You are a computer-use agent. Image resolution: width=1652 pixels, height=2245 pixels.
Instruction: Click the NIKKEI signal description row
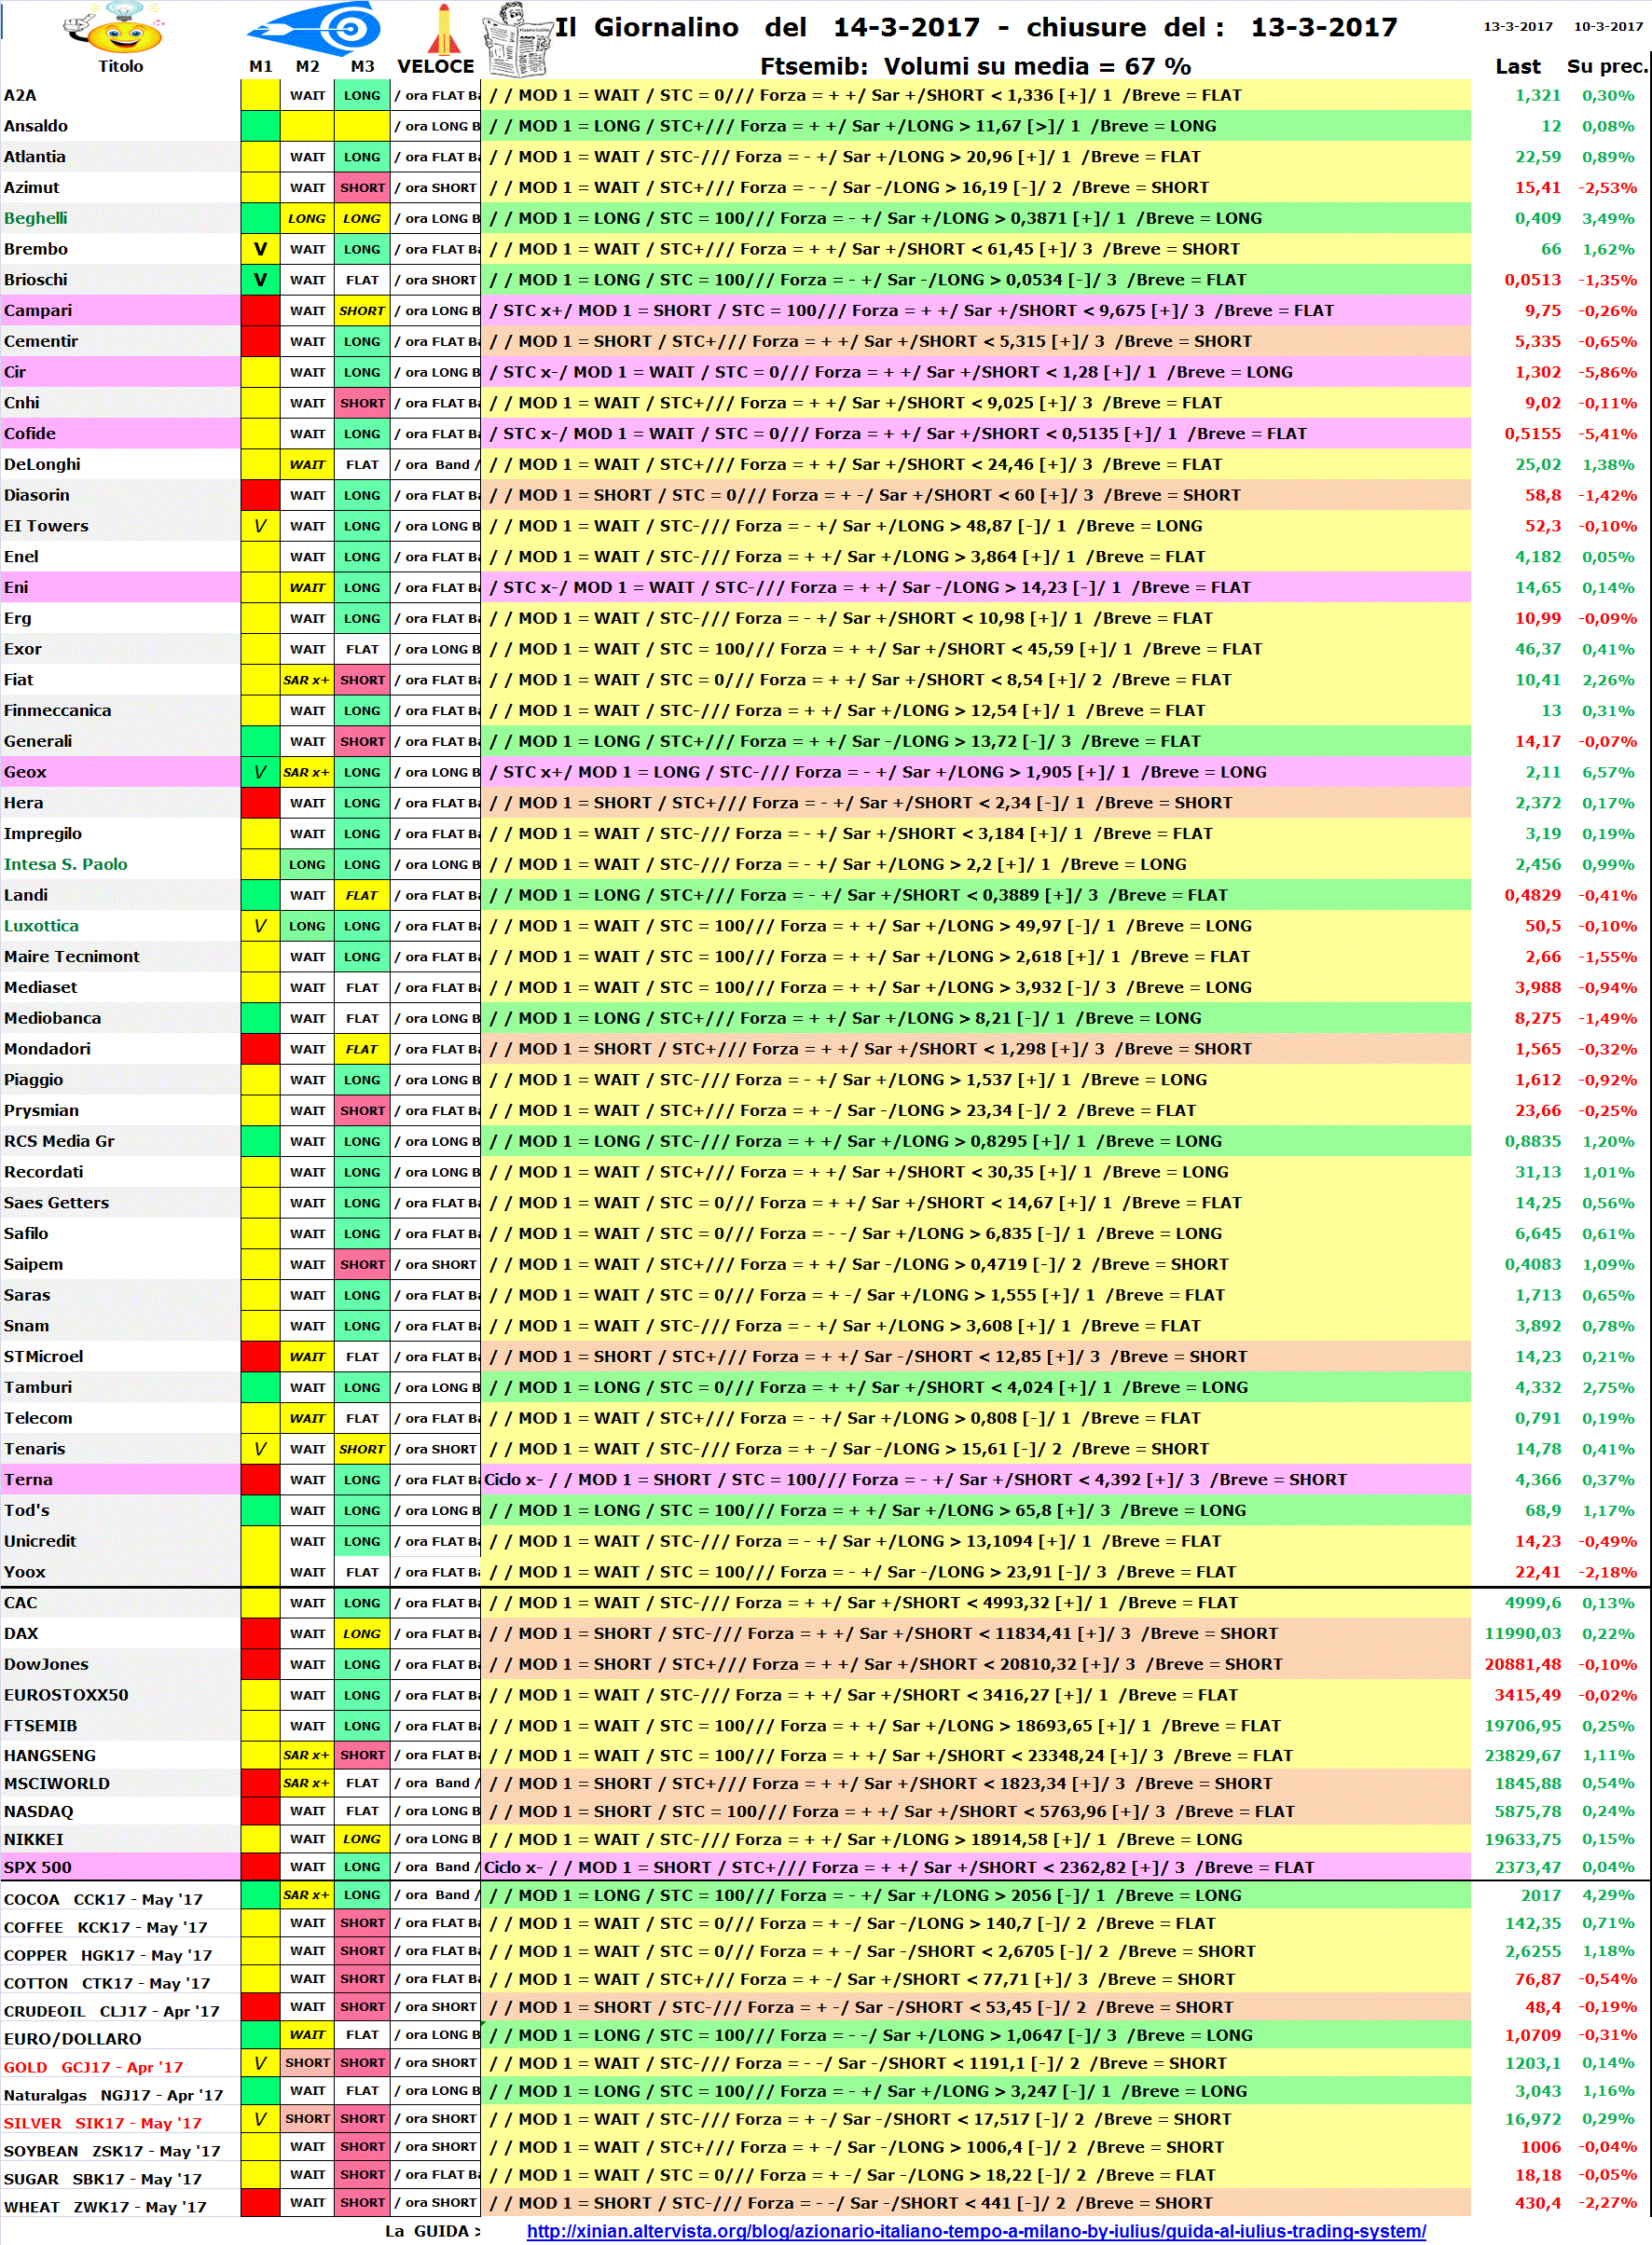pos(976,1839)
